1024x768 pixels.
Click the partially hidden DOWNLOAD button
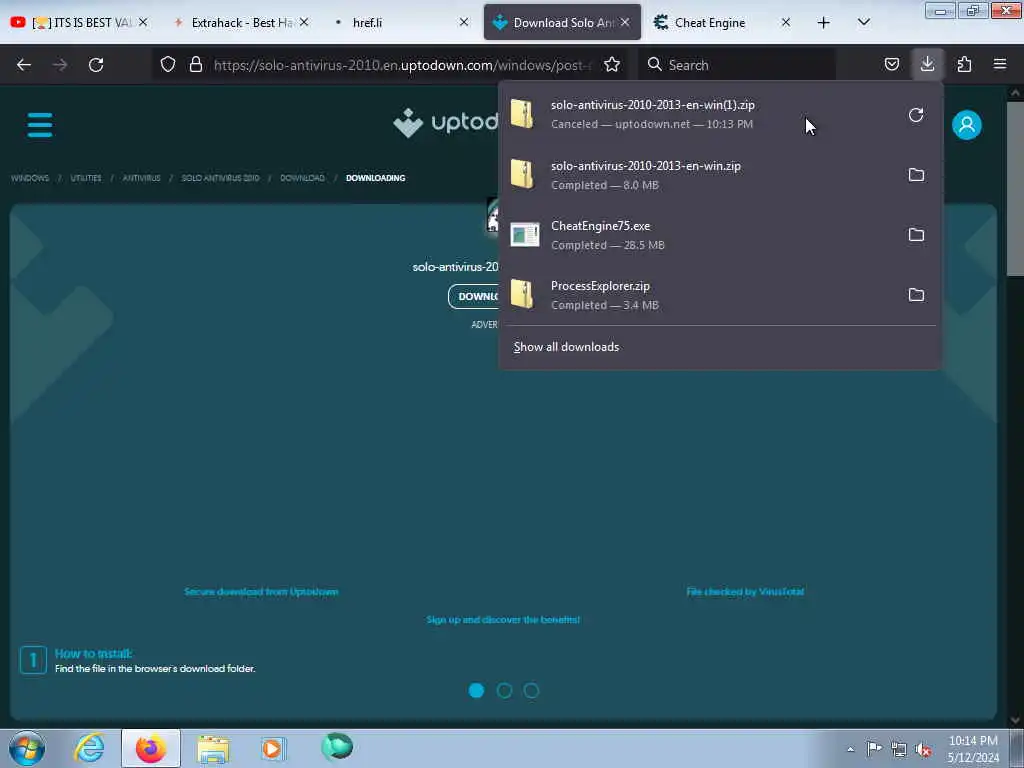[474, 296]
